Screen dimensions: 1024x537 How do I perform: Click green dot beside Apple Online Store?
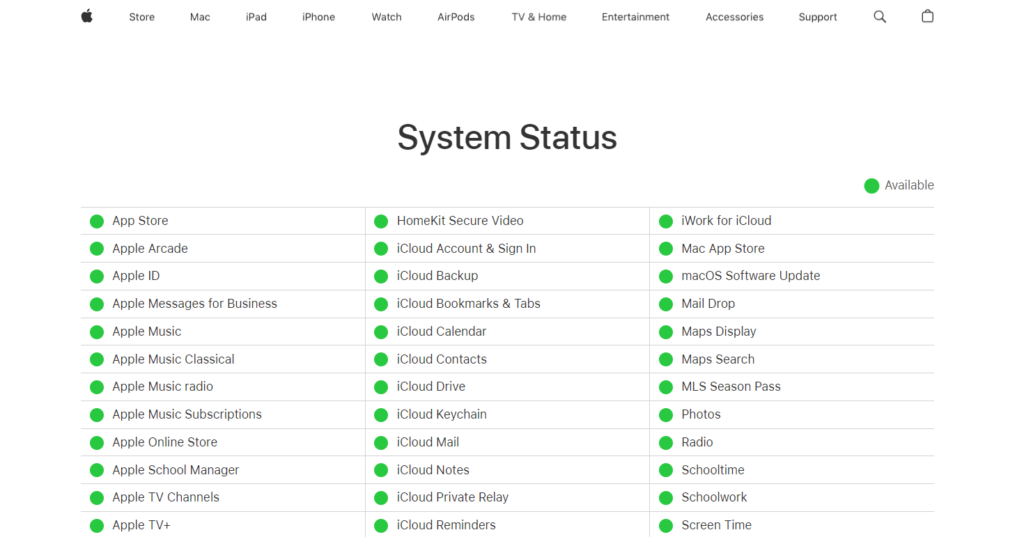tap(97, 443)
